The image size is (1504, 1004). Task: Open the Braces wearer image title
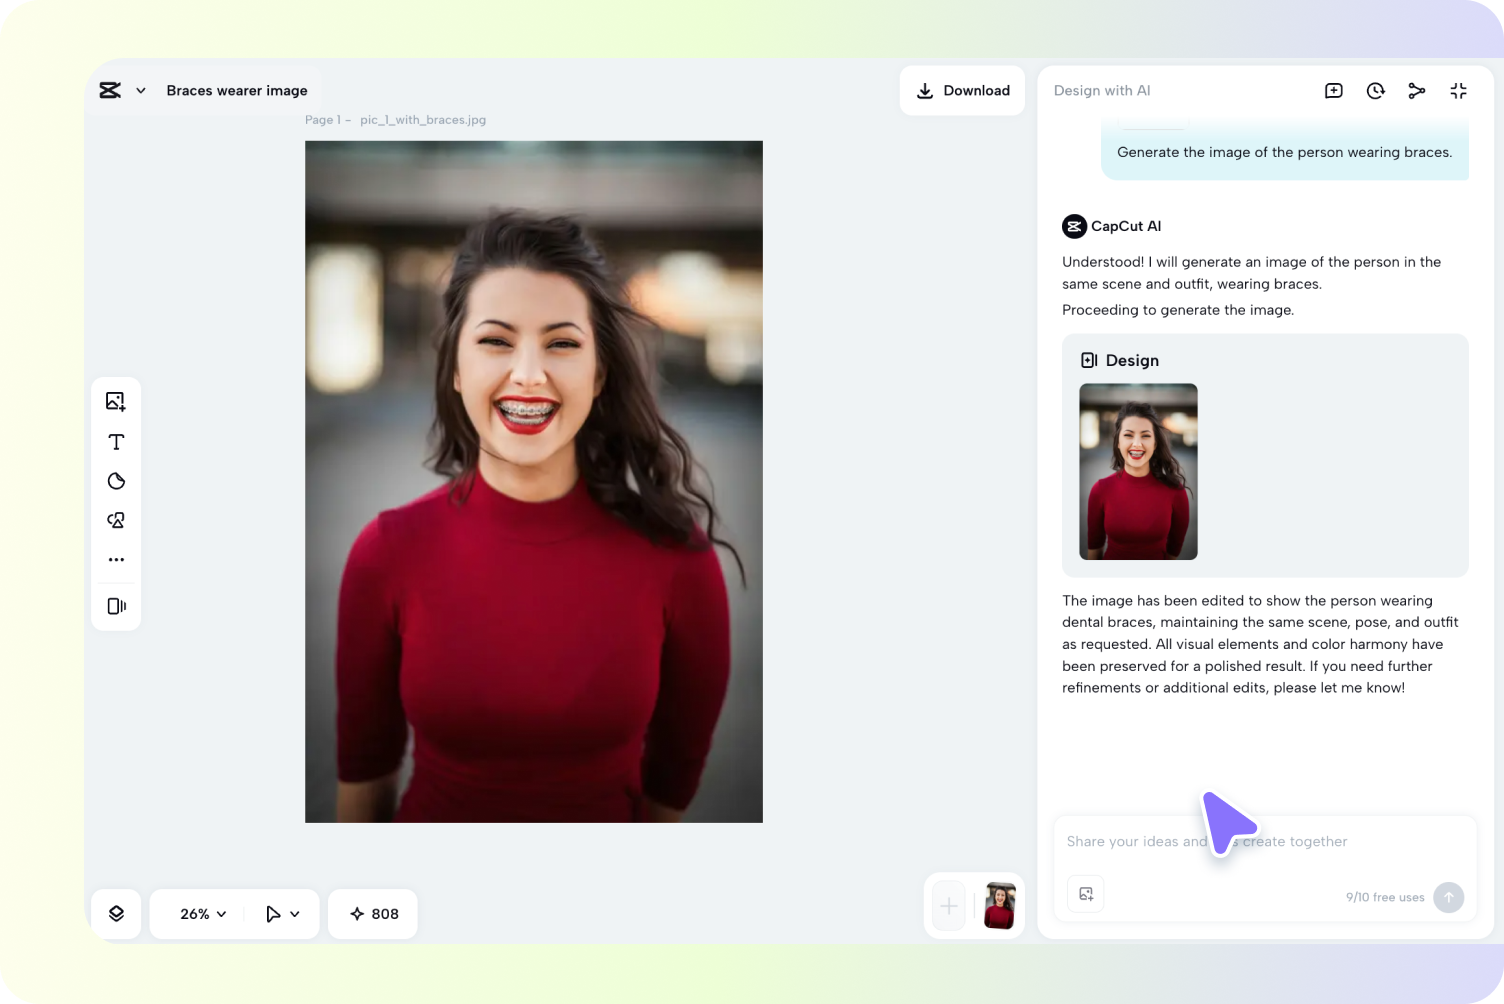click(237, 90)
